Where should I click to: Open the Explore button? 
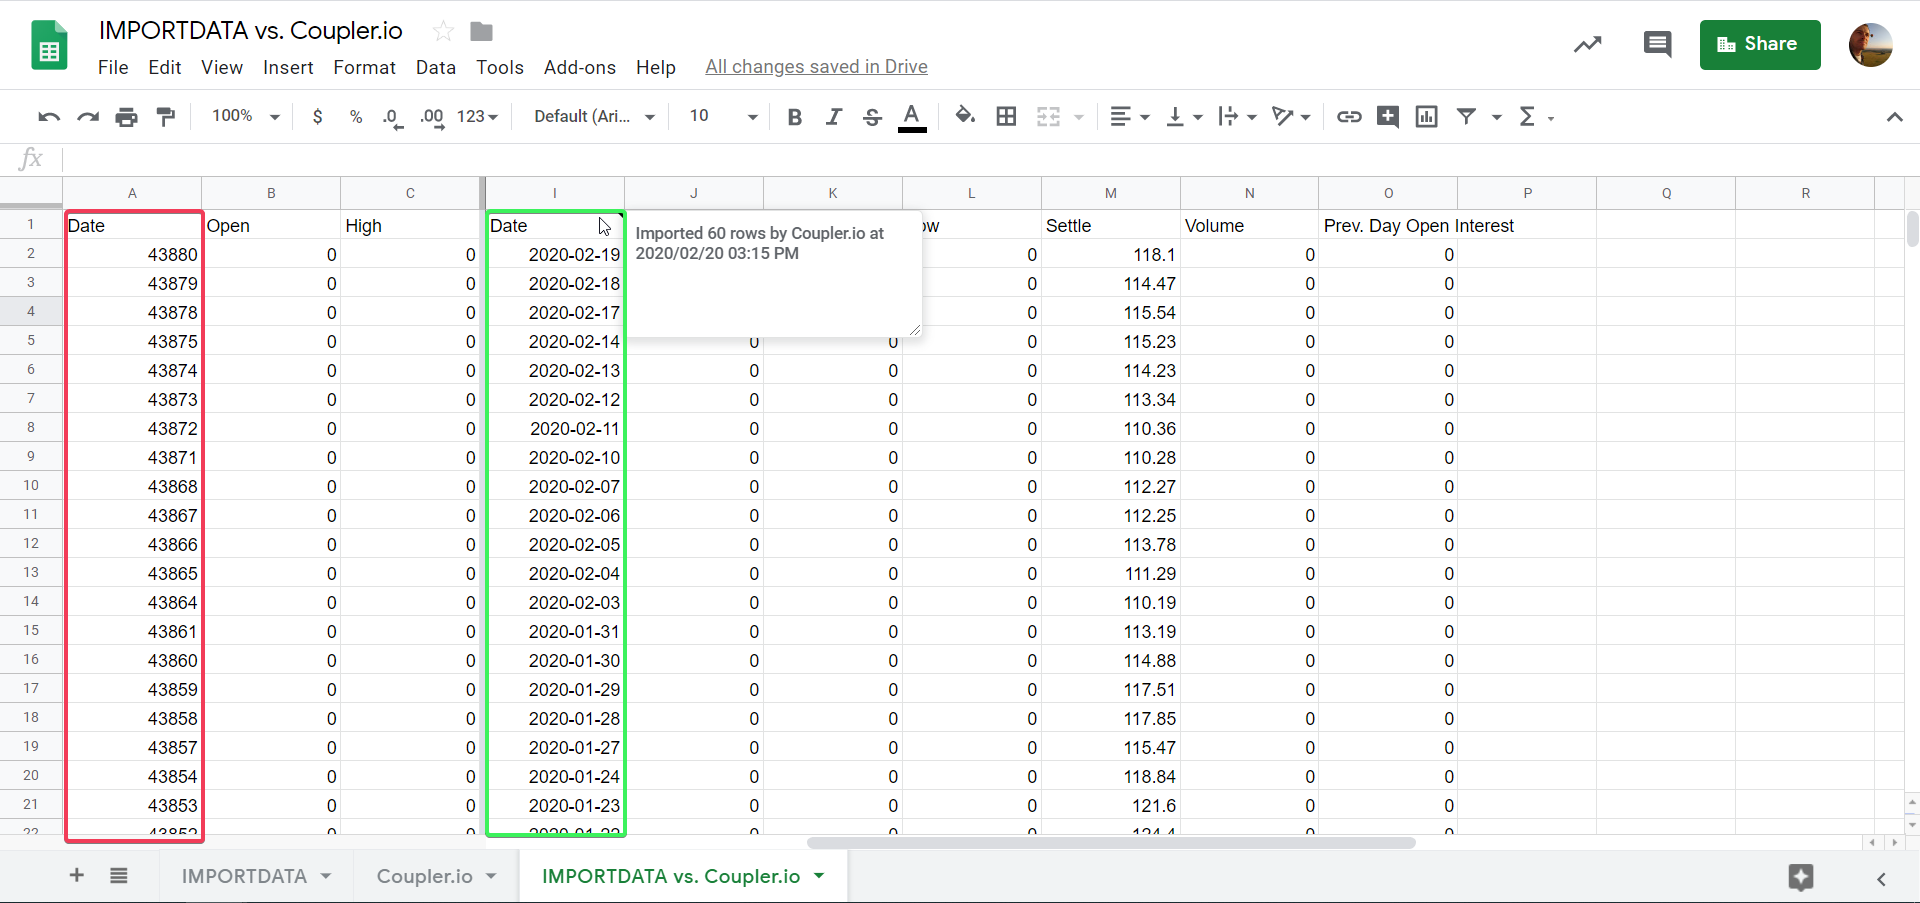pyautogui.click(x=1801, y=878)
